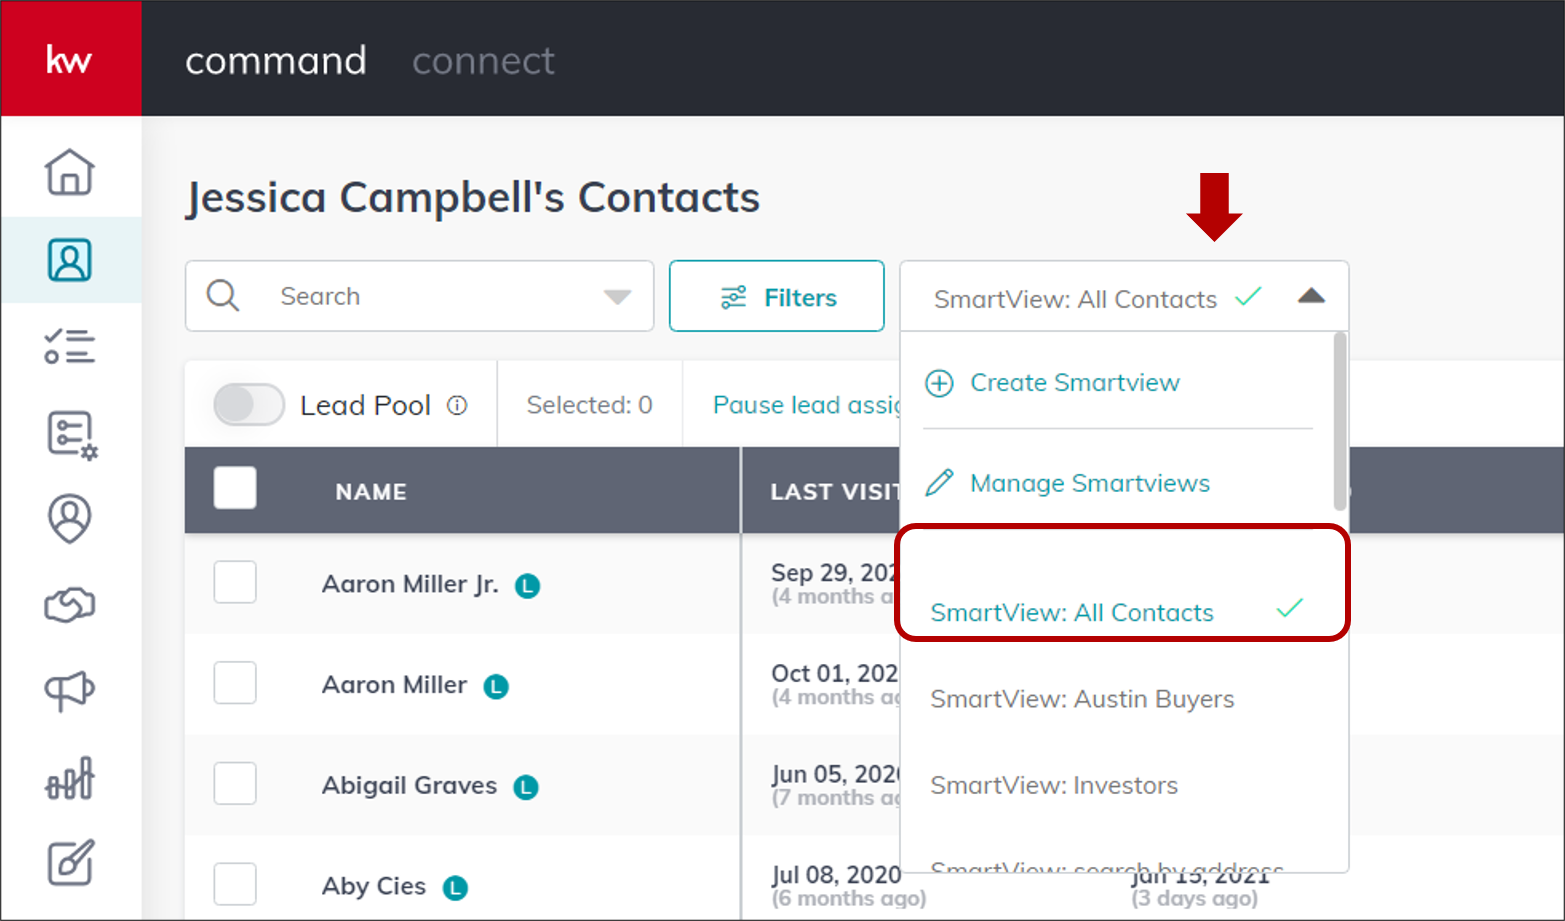1565x921 pixels.
Task: Click the L badge next to Aaron Miller Jr.
Action: click(x=527, y=586)
